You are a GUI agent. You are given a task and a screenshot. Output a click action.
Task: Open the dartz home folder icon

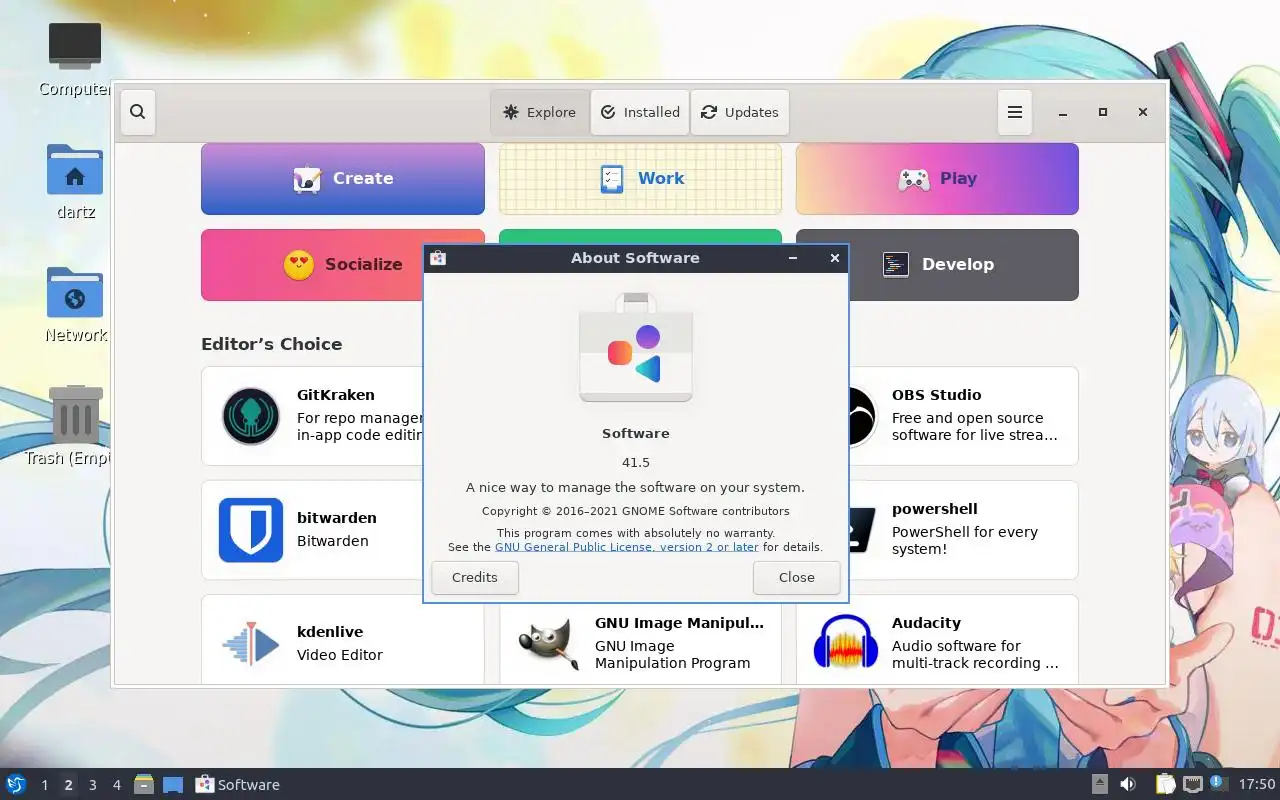(75, 170)
